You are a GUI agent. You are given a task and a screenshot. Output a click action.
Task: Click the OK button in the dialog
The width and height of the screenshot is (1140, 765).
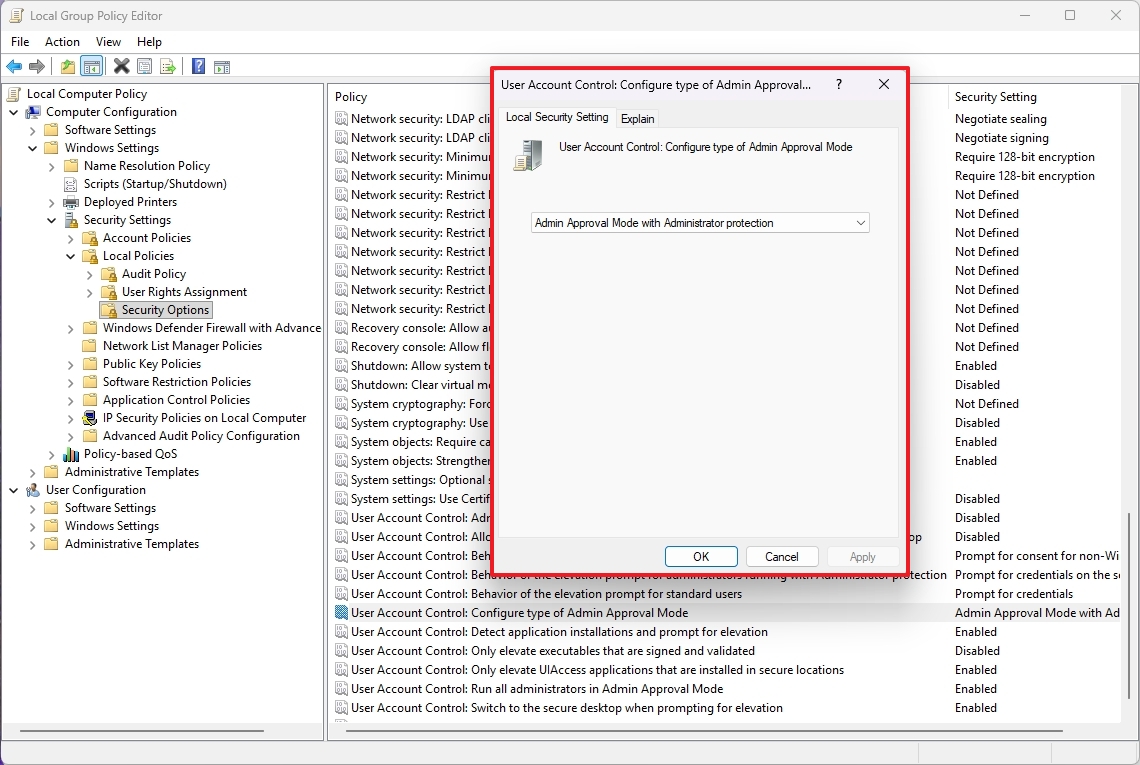(701, 556)
